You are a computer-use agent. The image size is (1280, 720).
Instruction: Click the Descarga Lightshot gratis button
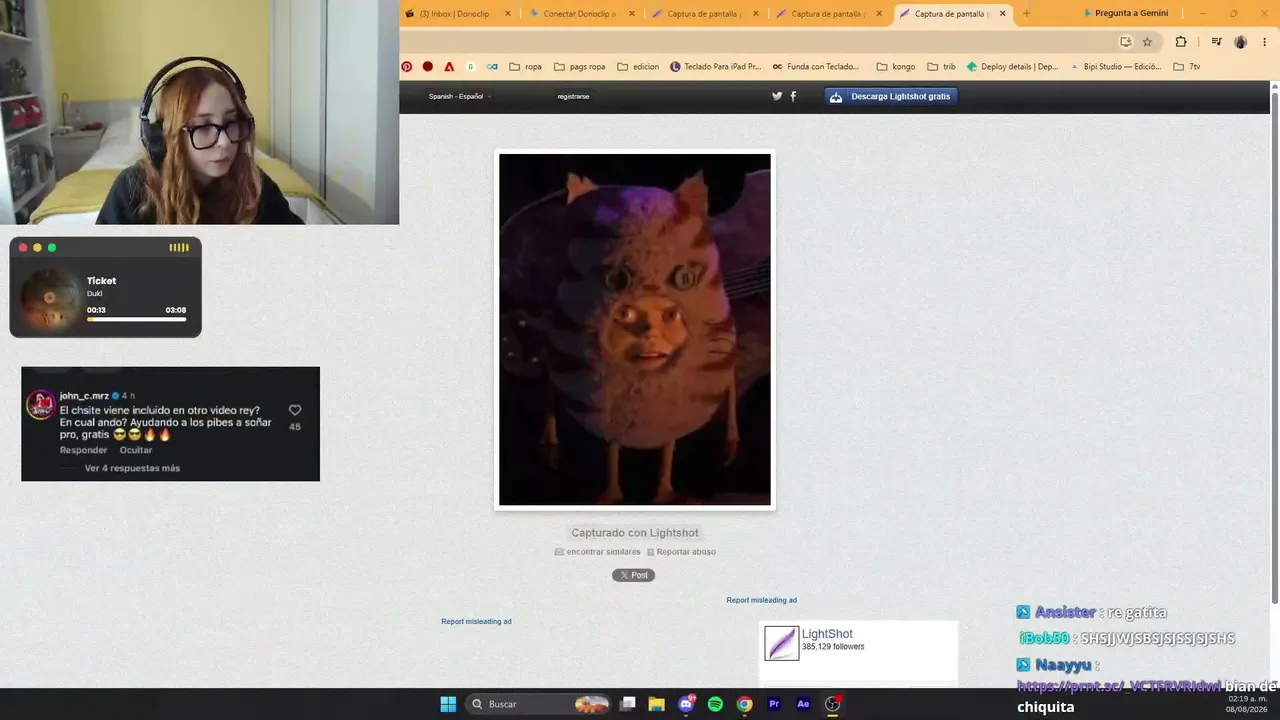coord(892,96)
